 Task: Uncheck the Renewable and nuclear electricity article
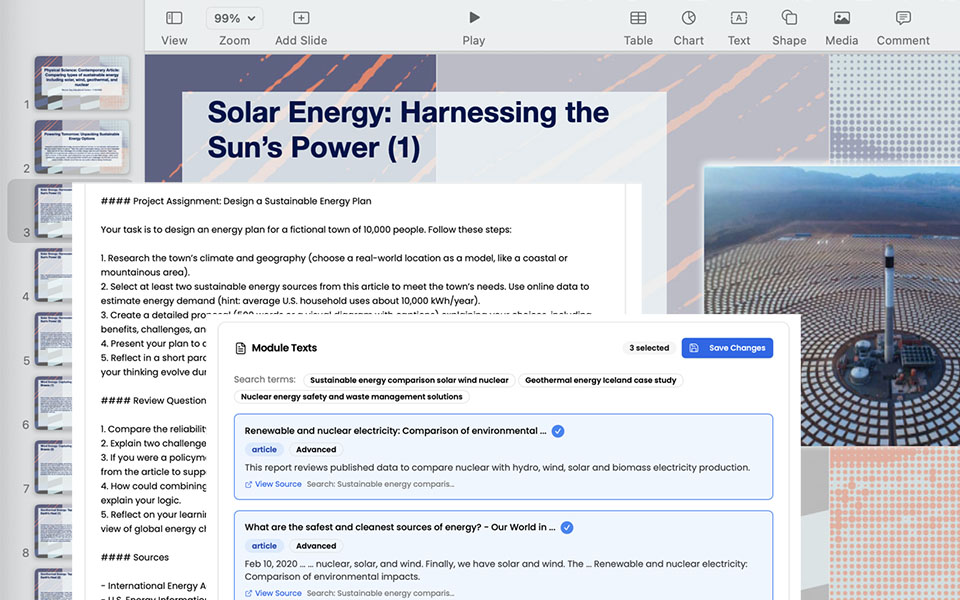[x=558, y=431]
